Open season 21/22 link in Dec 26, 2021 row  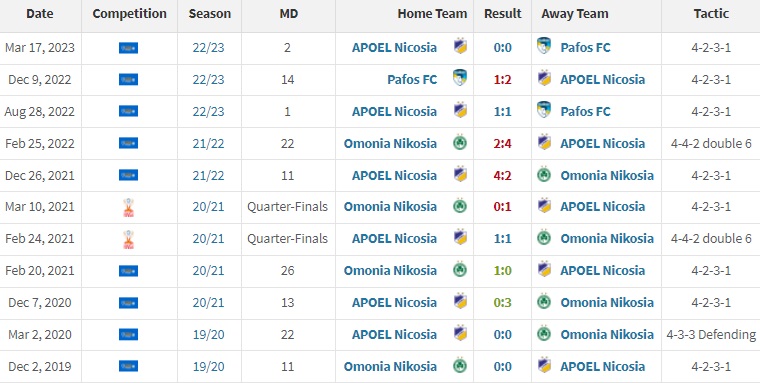pyautogui.click(x=208, y=176)
